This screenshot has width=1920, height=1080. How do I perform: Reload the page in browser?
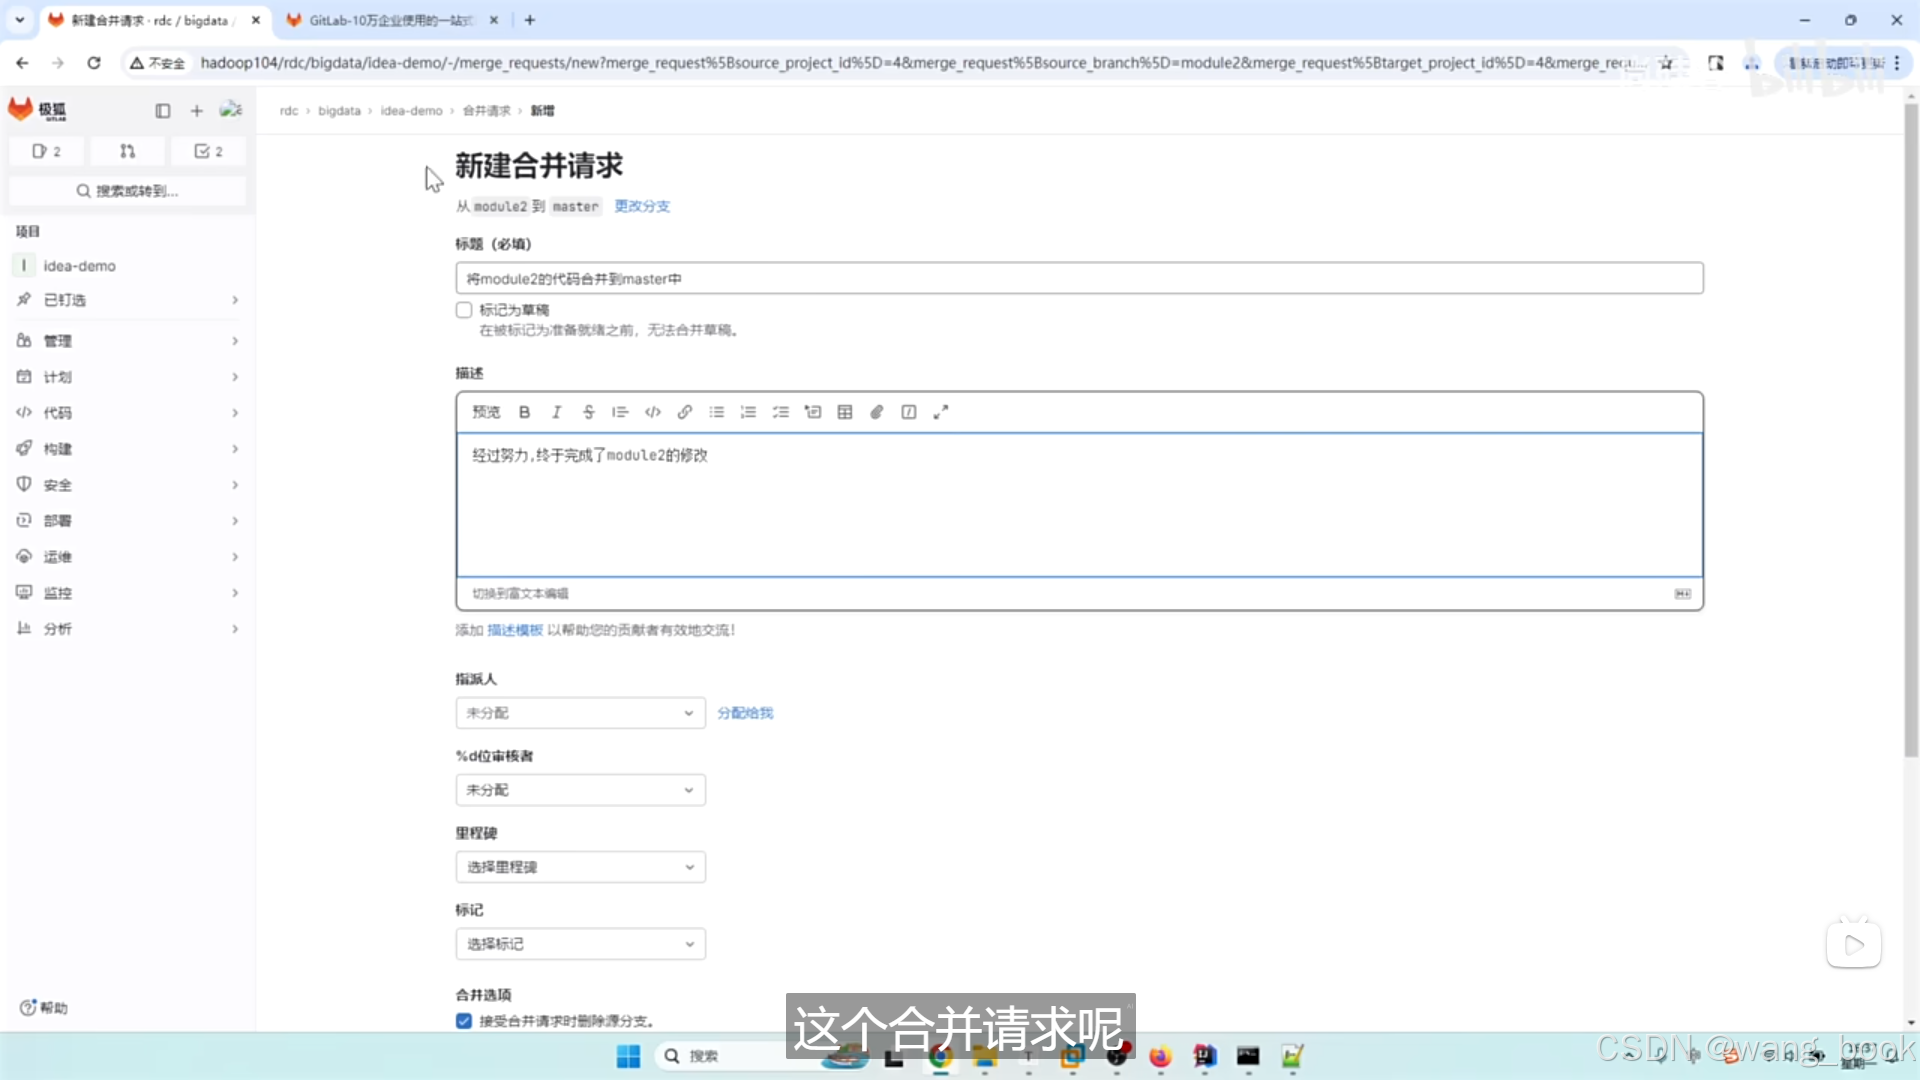tap(94, 63)
